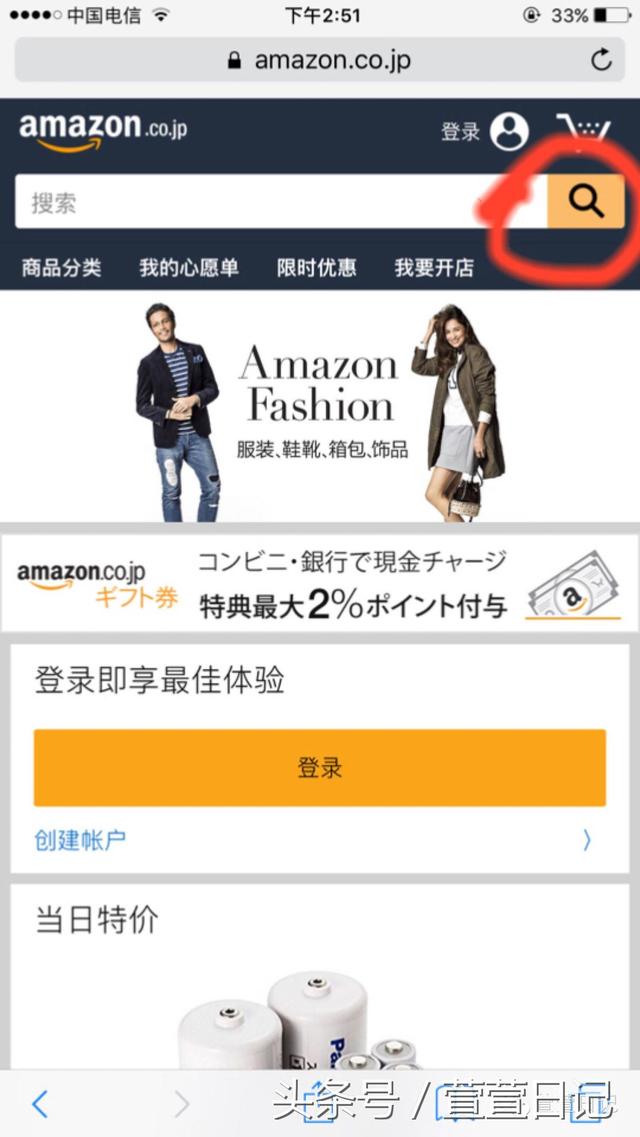The width and height of the screenshot is (640, 1137).
Task: Tap the orange 登录 sign-in button
Action: coord(320,767)
